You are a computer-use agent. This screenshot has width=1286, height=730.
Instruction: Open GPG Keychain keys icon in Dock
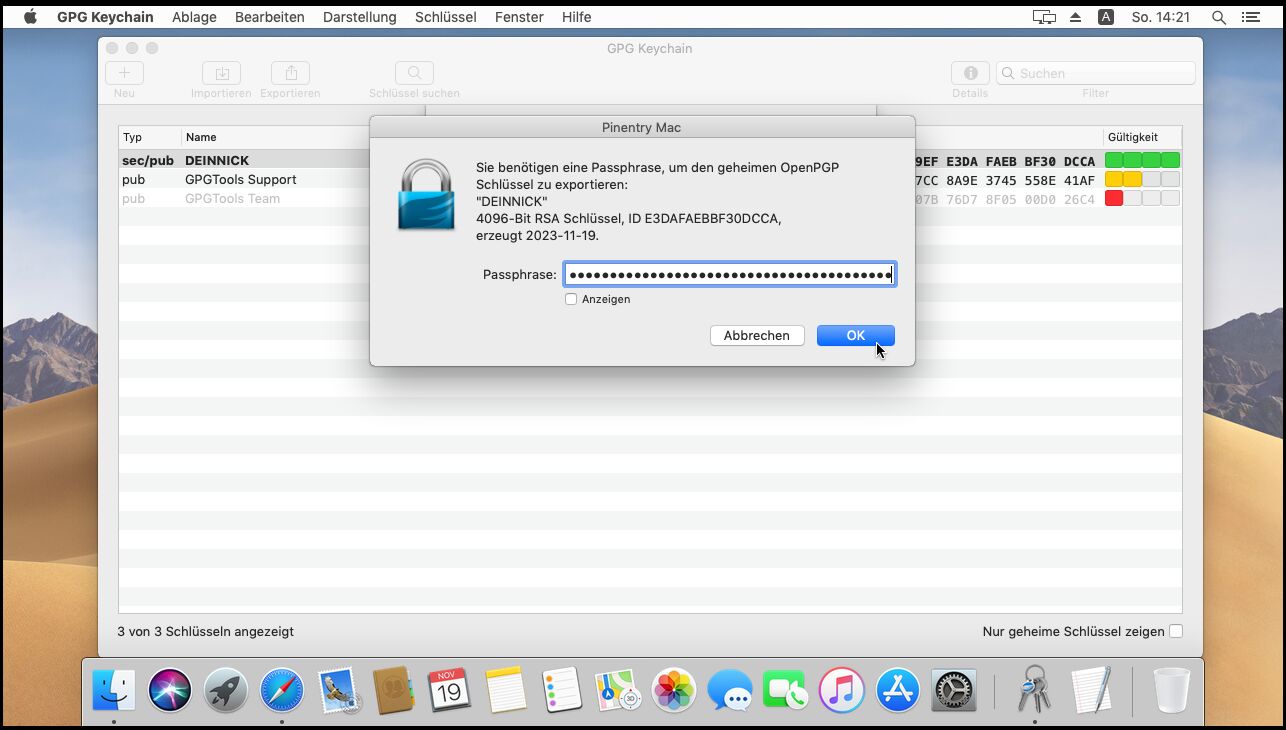pos(1034,690)
